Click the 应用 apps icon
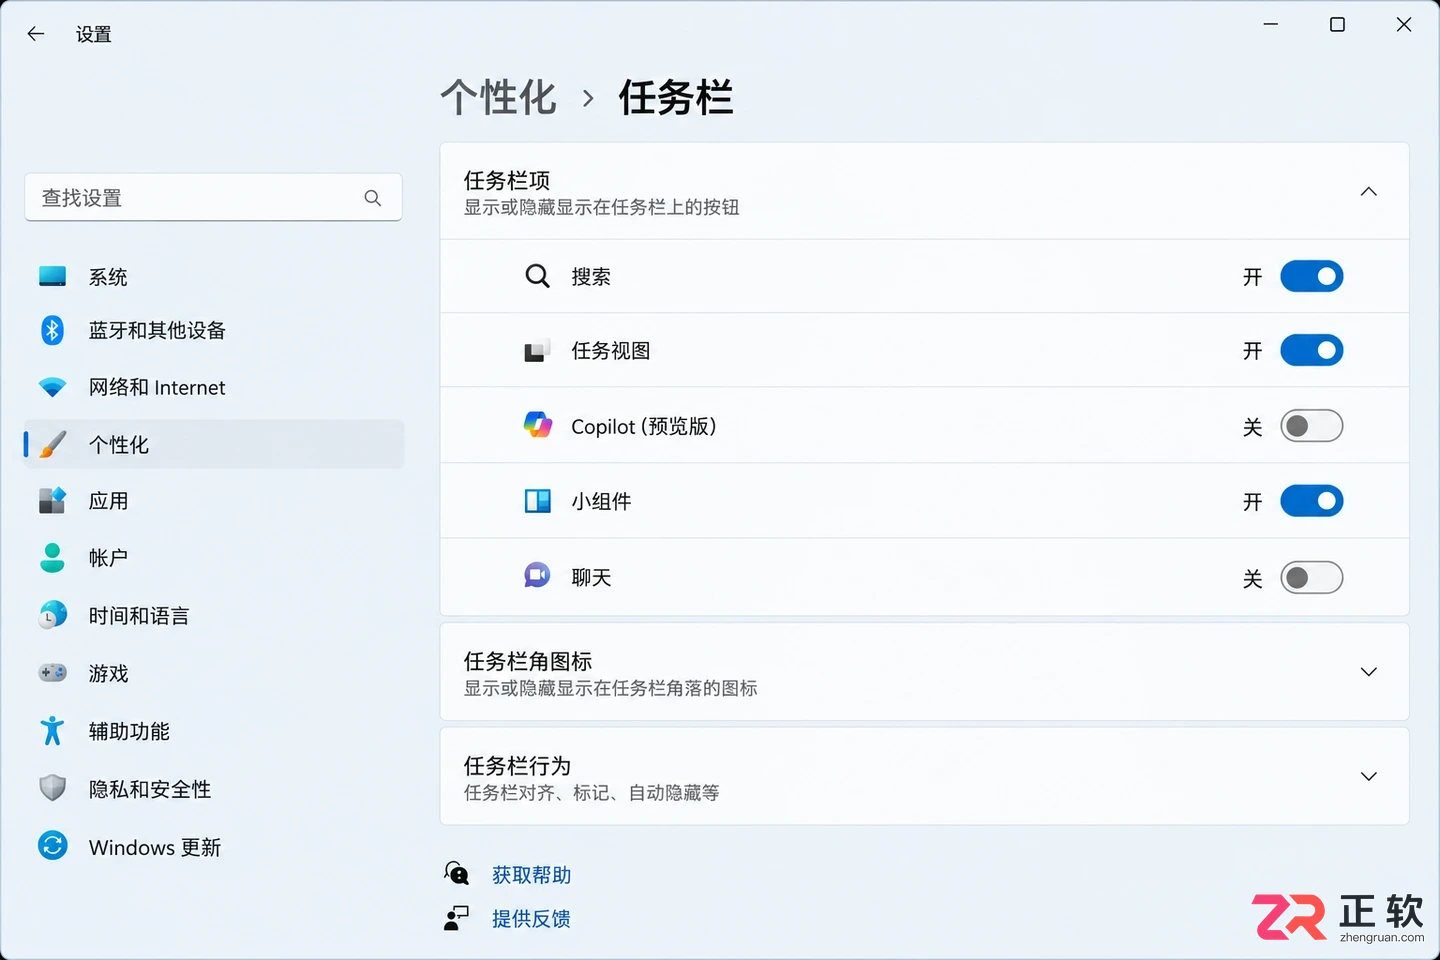This screenshot has width=1440, height=960. (52, 500)
